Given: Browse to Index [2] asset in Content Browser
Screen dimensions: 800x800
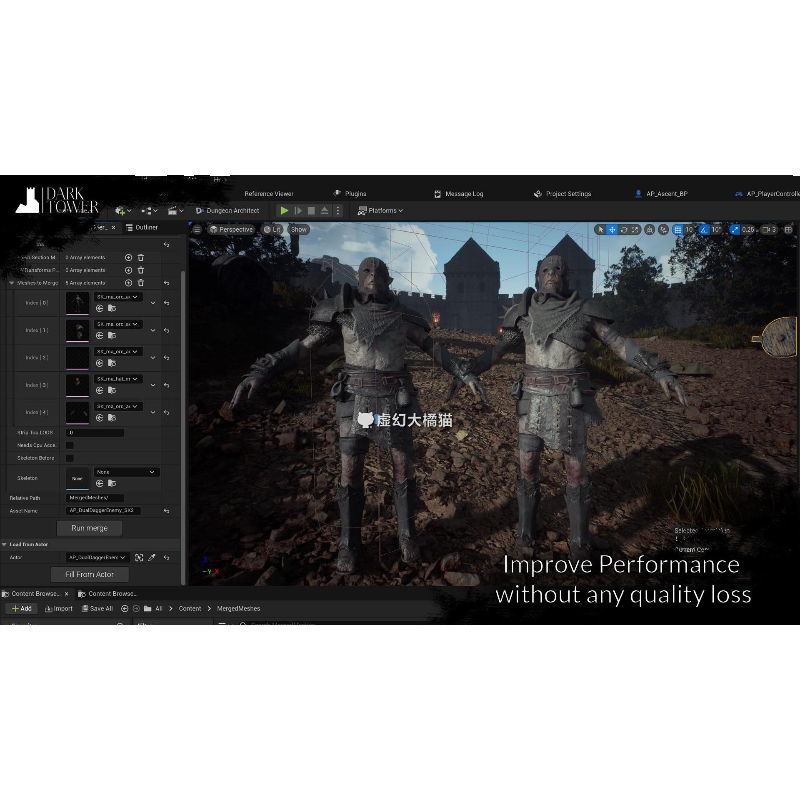Looking at the screenshot, I should [x=112, y=363].
